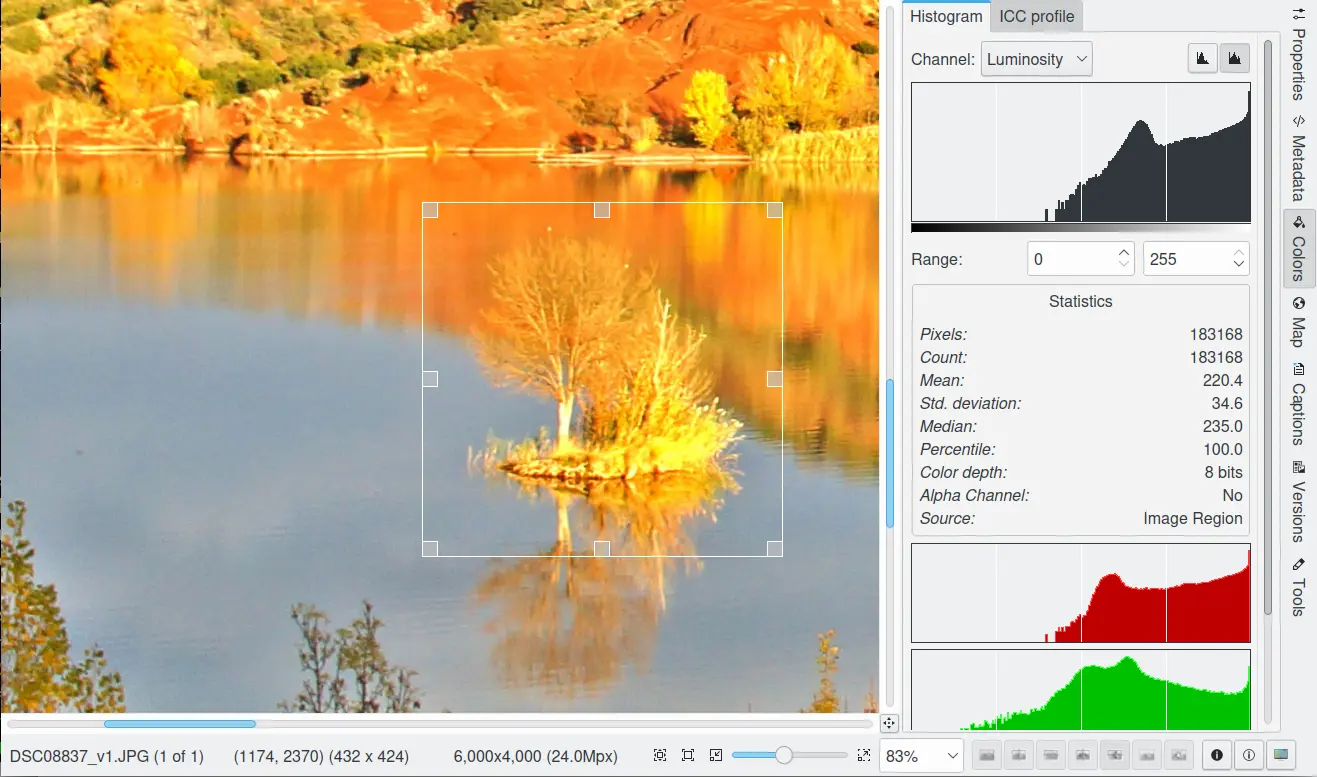Open the Channel Luminosity dropdown

point(1036,59)
